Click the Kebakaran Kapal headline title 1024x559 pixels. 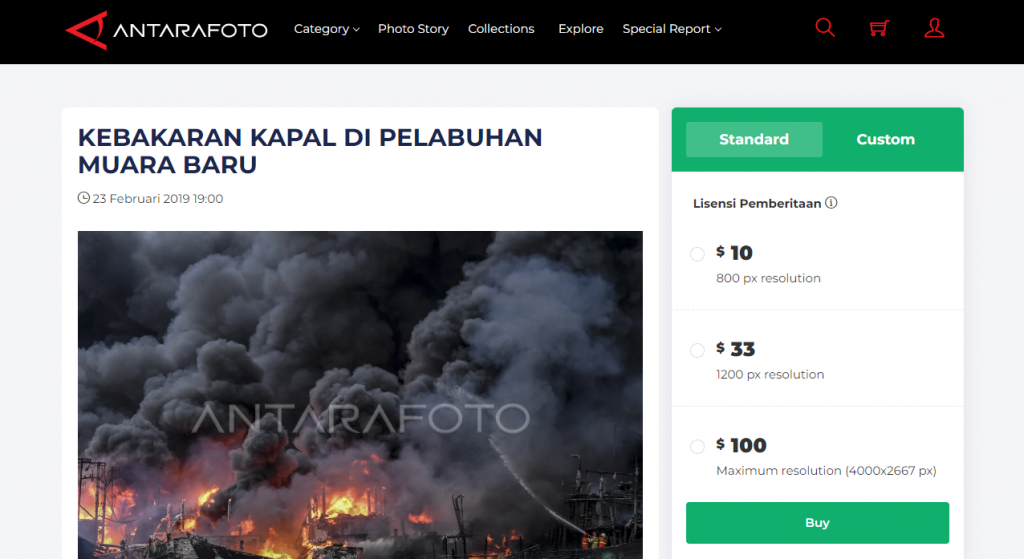click(x=310, y=151)
